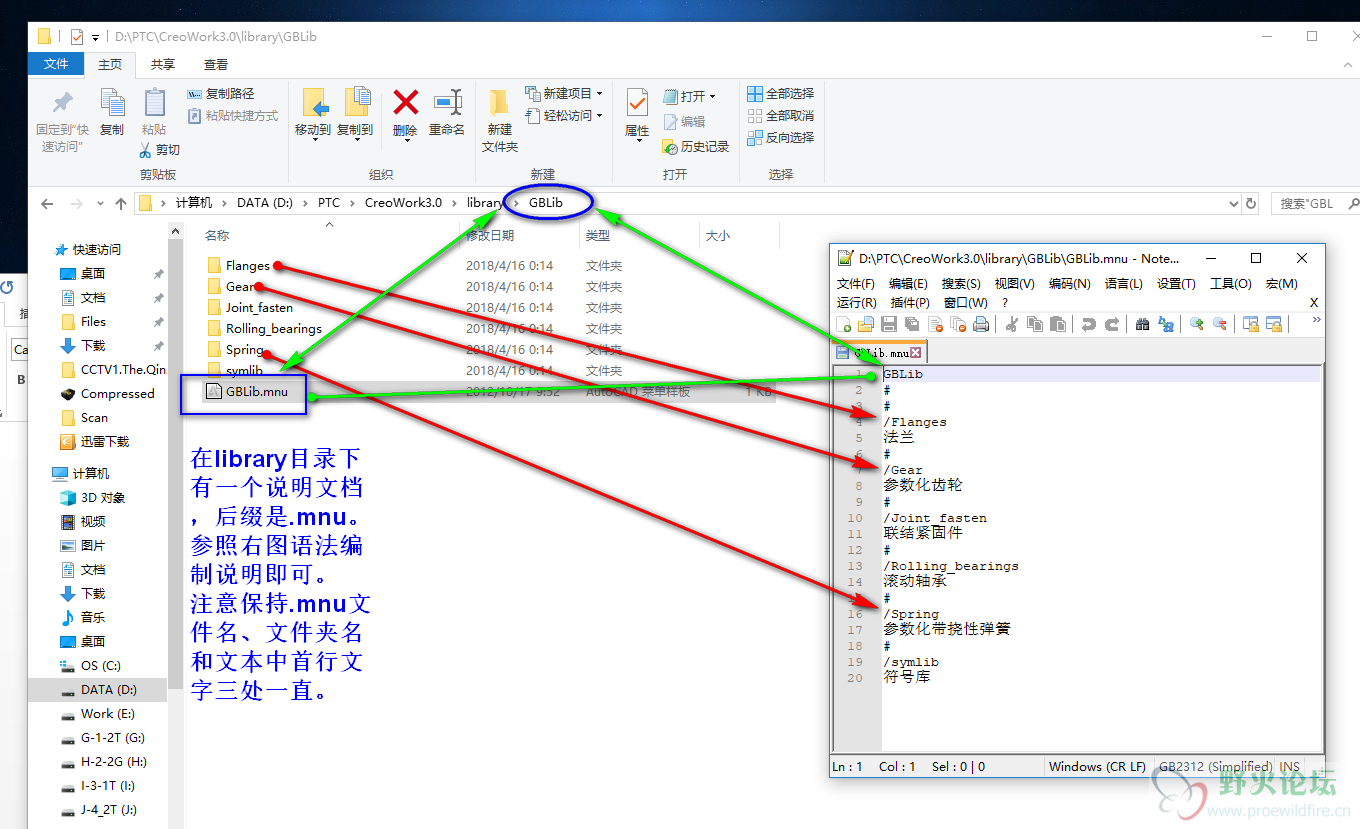Open the 打开 dropdown in the ribbon
The image size is (1360, 829).
pos(712,97)
